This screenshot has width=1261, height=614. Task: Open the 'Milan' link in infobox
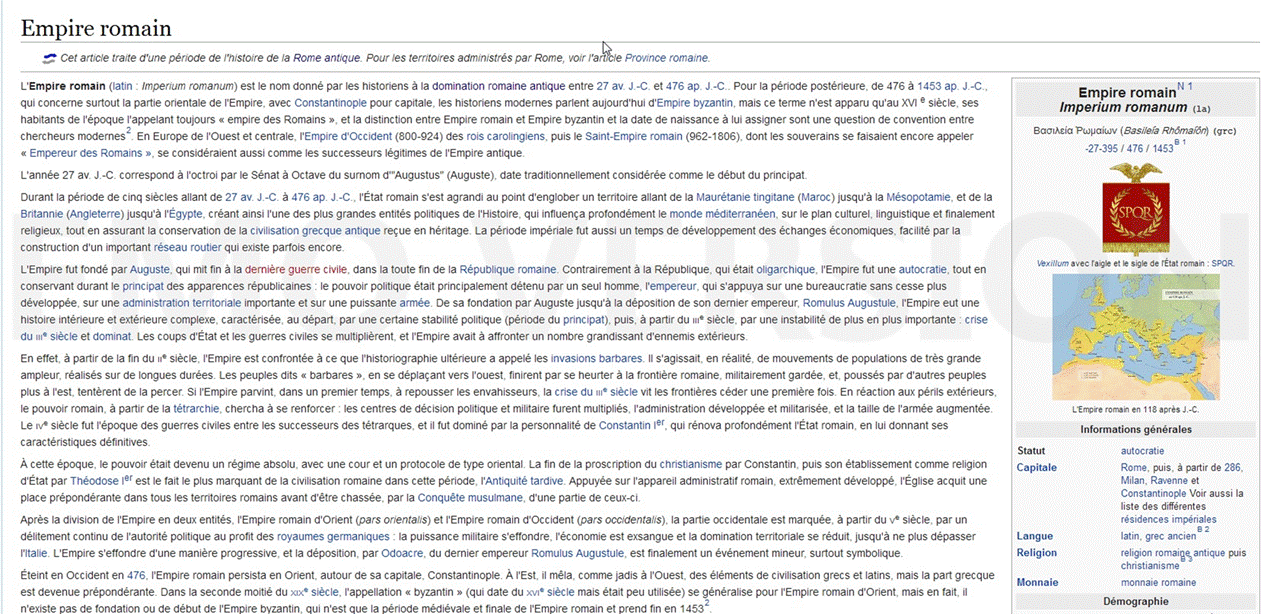tap(1134, 480)
